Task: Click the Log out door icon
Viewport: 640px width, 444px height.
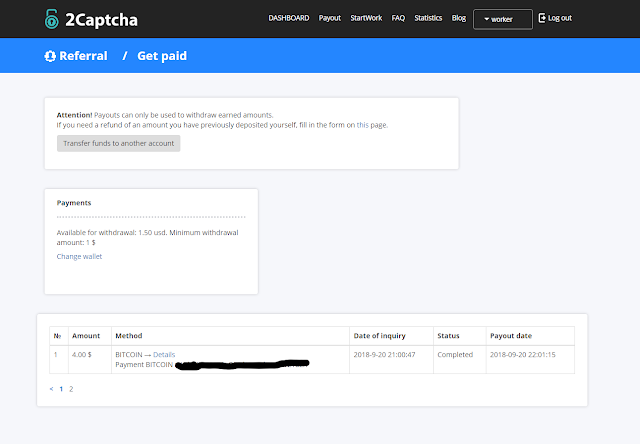Action: click(x=542, y=18)
